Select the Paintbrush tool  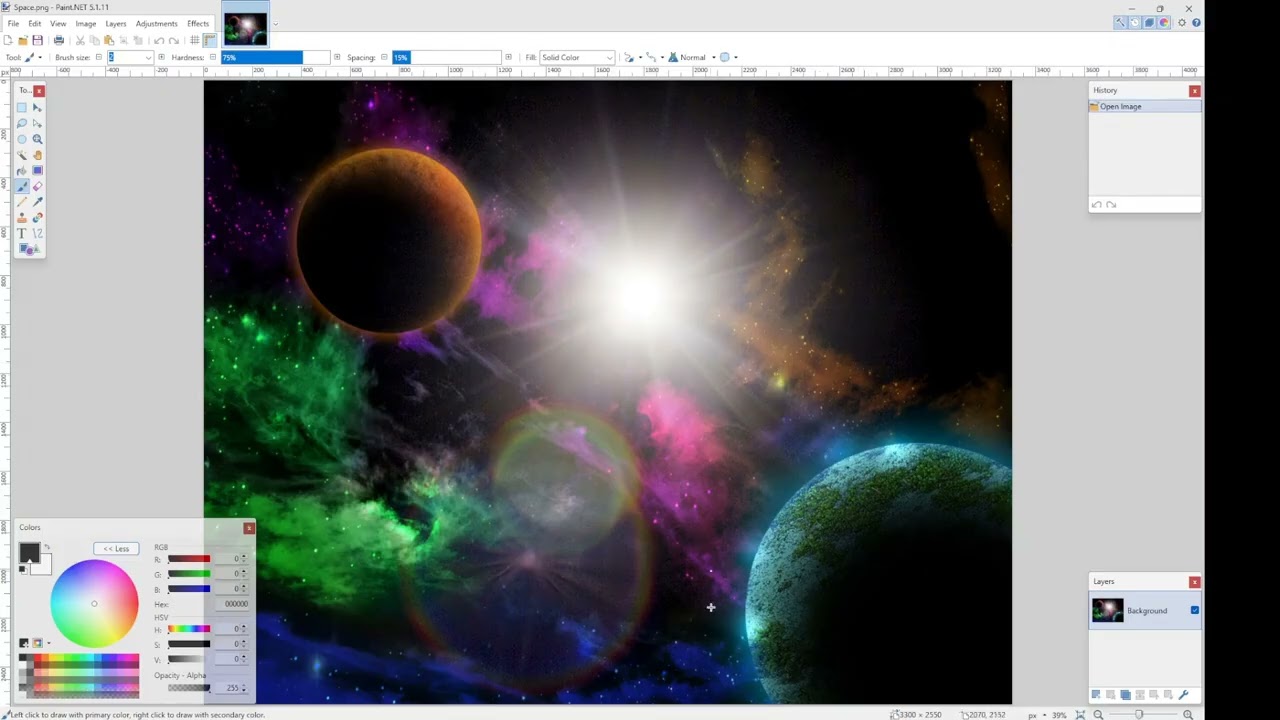(x=22, y=186)
